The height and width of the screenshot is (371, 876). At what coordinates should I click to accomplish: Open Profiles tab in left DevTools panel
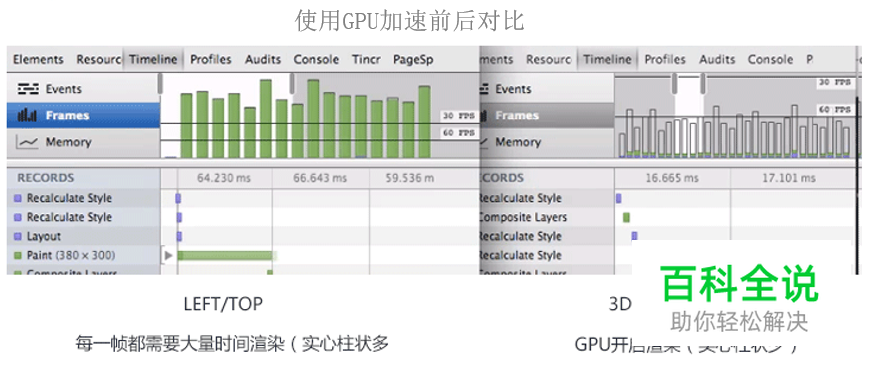pyautogui.click(x=211, y=59)
